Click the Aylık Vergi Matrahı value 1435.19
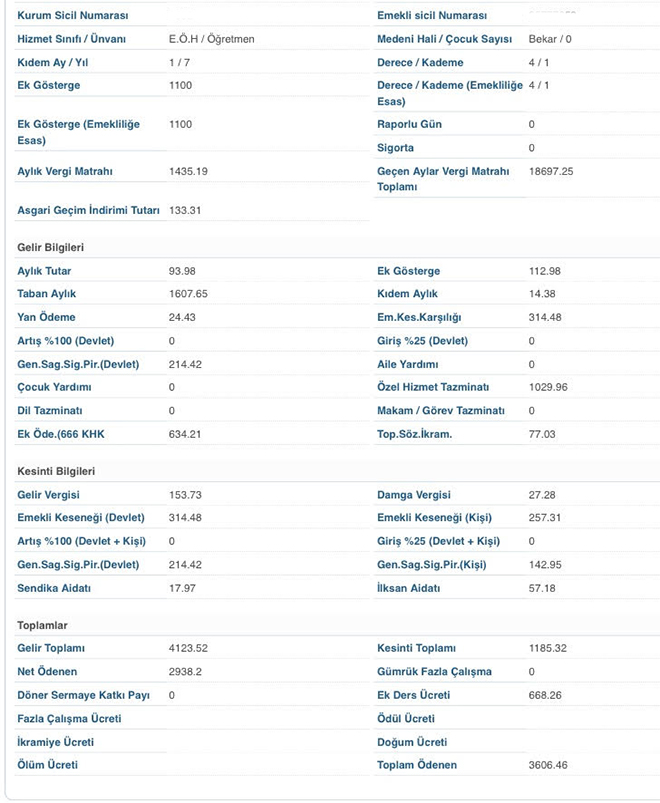This screenshot has width=660, height=803. (x=188, y=171)
